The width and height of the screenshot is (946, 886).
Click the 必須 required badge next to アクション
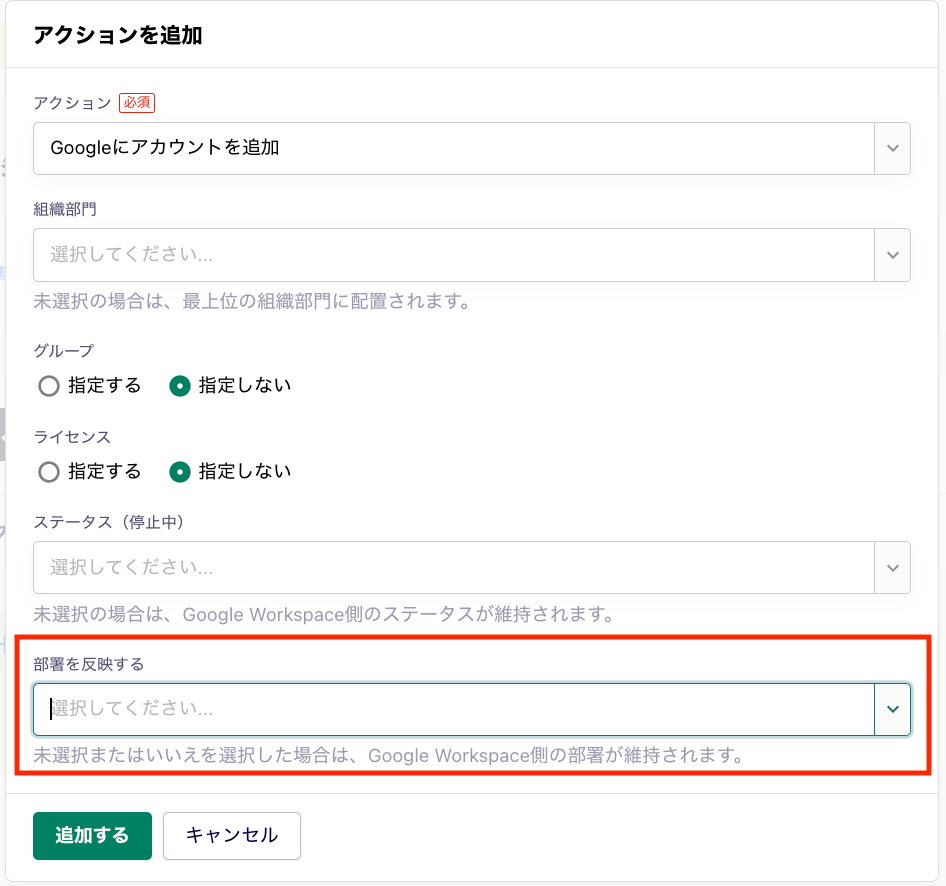[137, 103]
